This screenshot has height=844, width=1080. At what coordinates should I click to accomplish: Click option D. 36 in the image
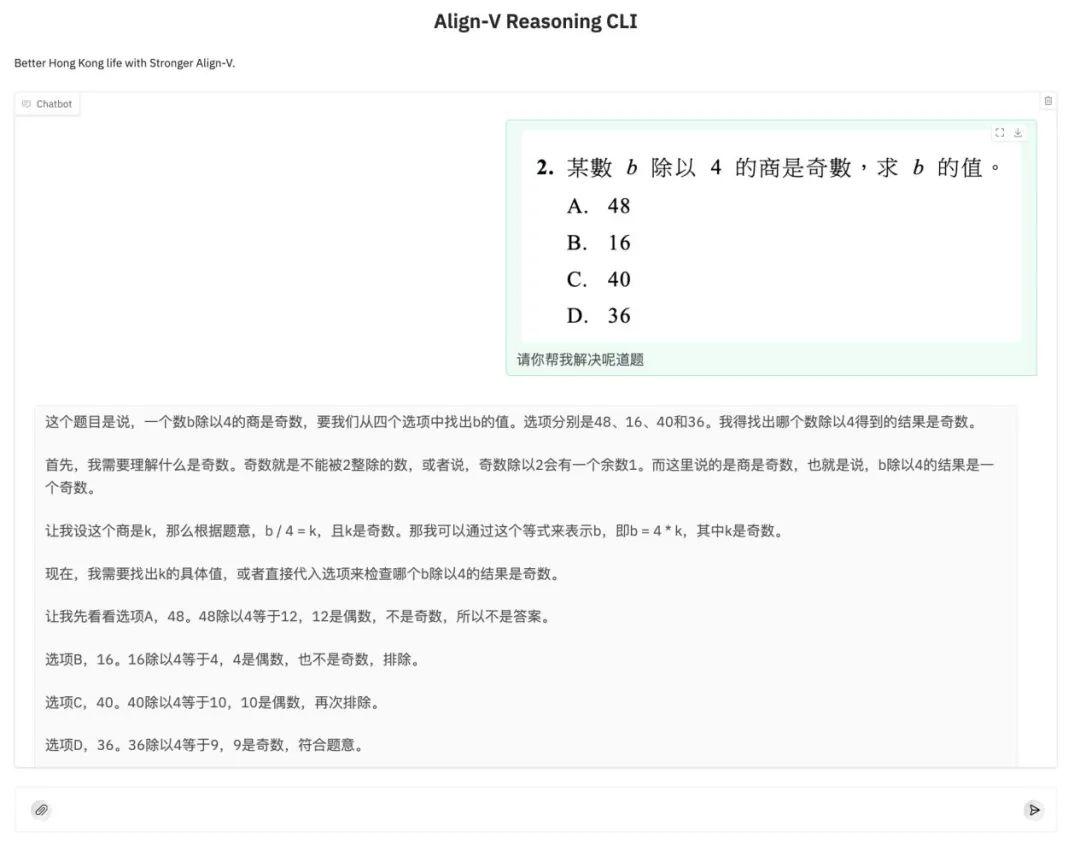tap(599, 316)
